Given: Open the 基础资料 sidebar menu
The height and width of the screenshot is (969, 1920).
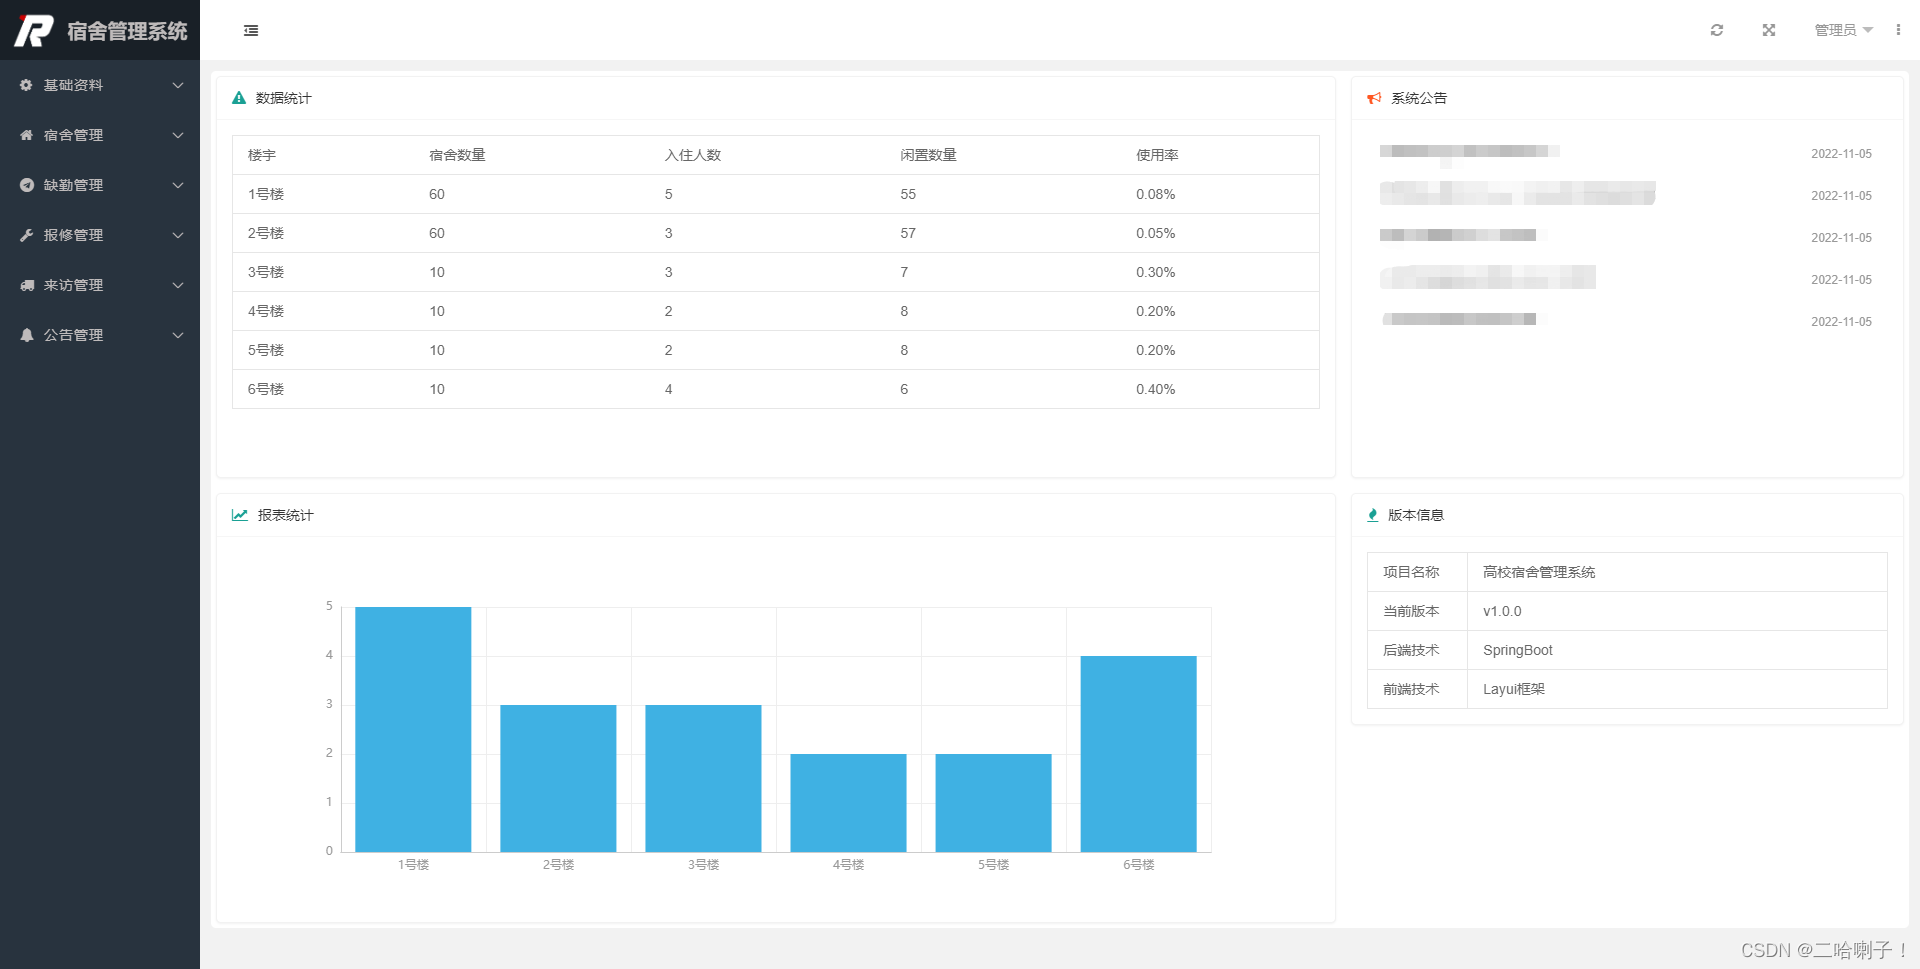Looking at the screenshot, I should 100,85.
